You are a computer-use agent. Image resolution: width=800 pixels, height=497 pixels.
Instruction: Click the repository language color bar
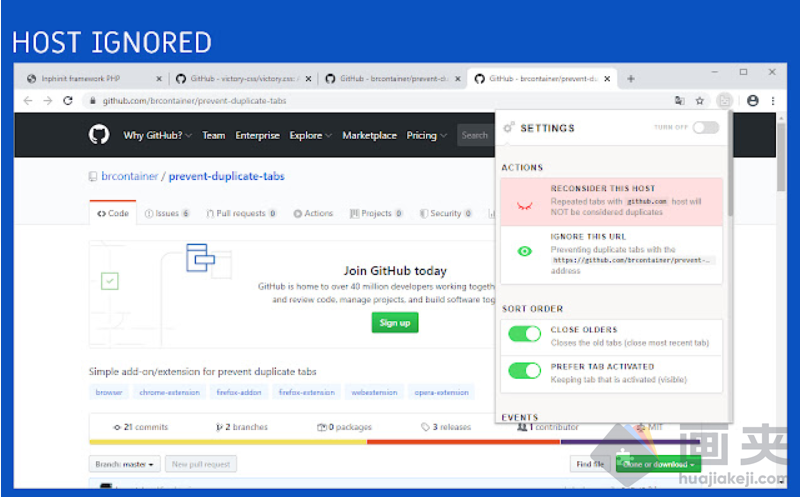(x=394, y=442)
